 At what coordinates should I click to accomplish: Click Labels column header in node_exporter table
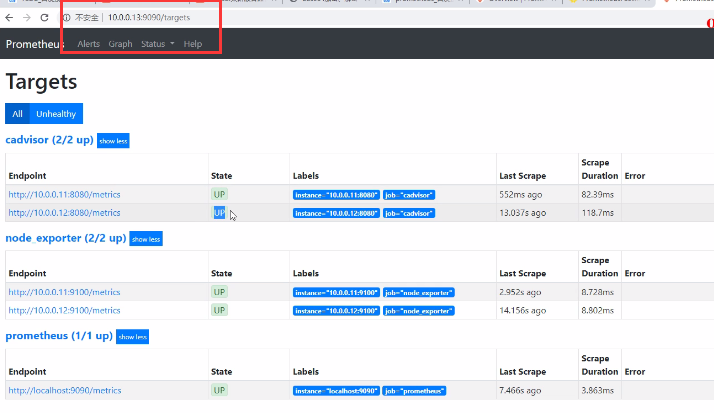pyautogui.click(x=306, y=273)
